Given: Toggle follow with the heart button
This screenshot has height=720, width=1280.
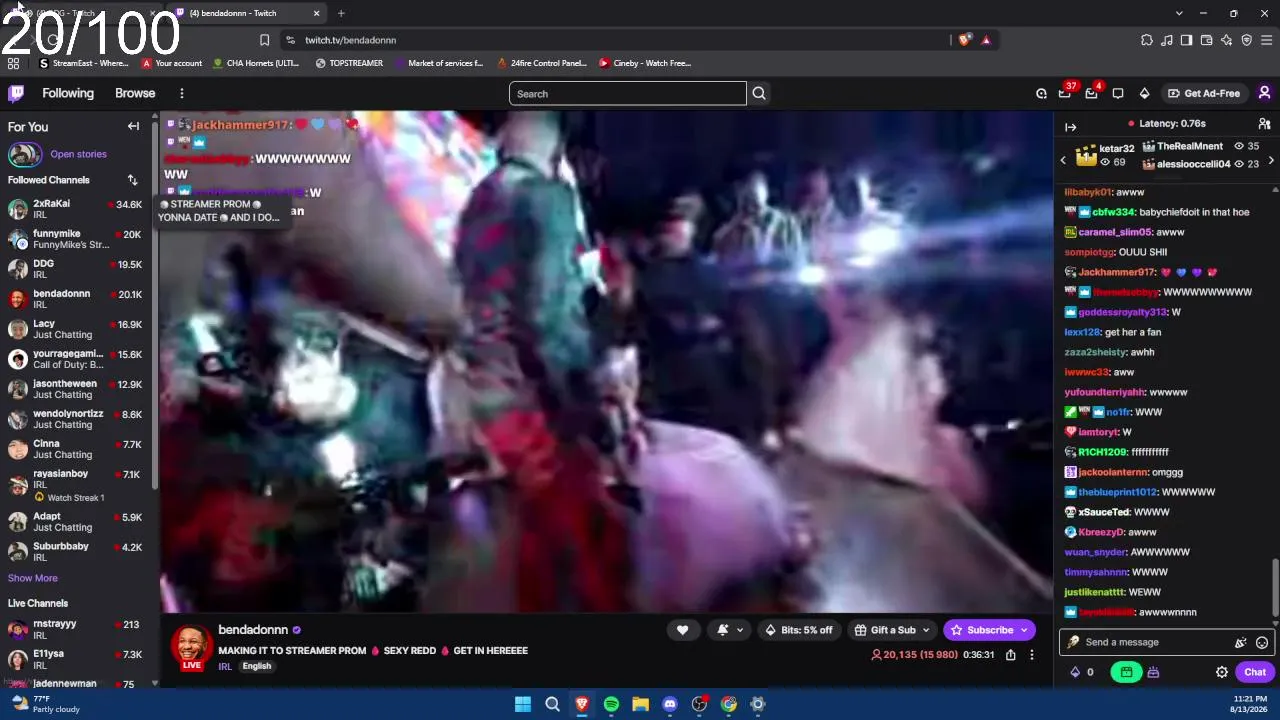Looking at the screenshot, I should click(682, 630).
